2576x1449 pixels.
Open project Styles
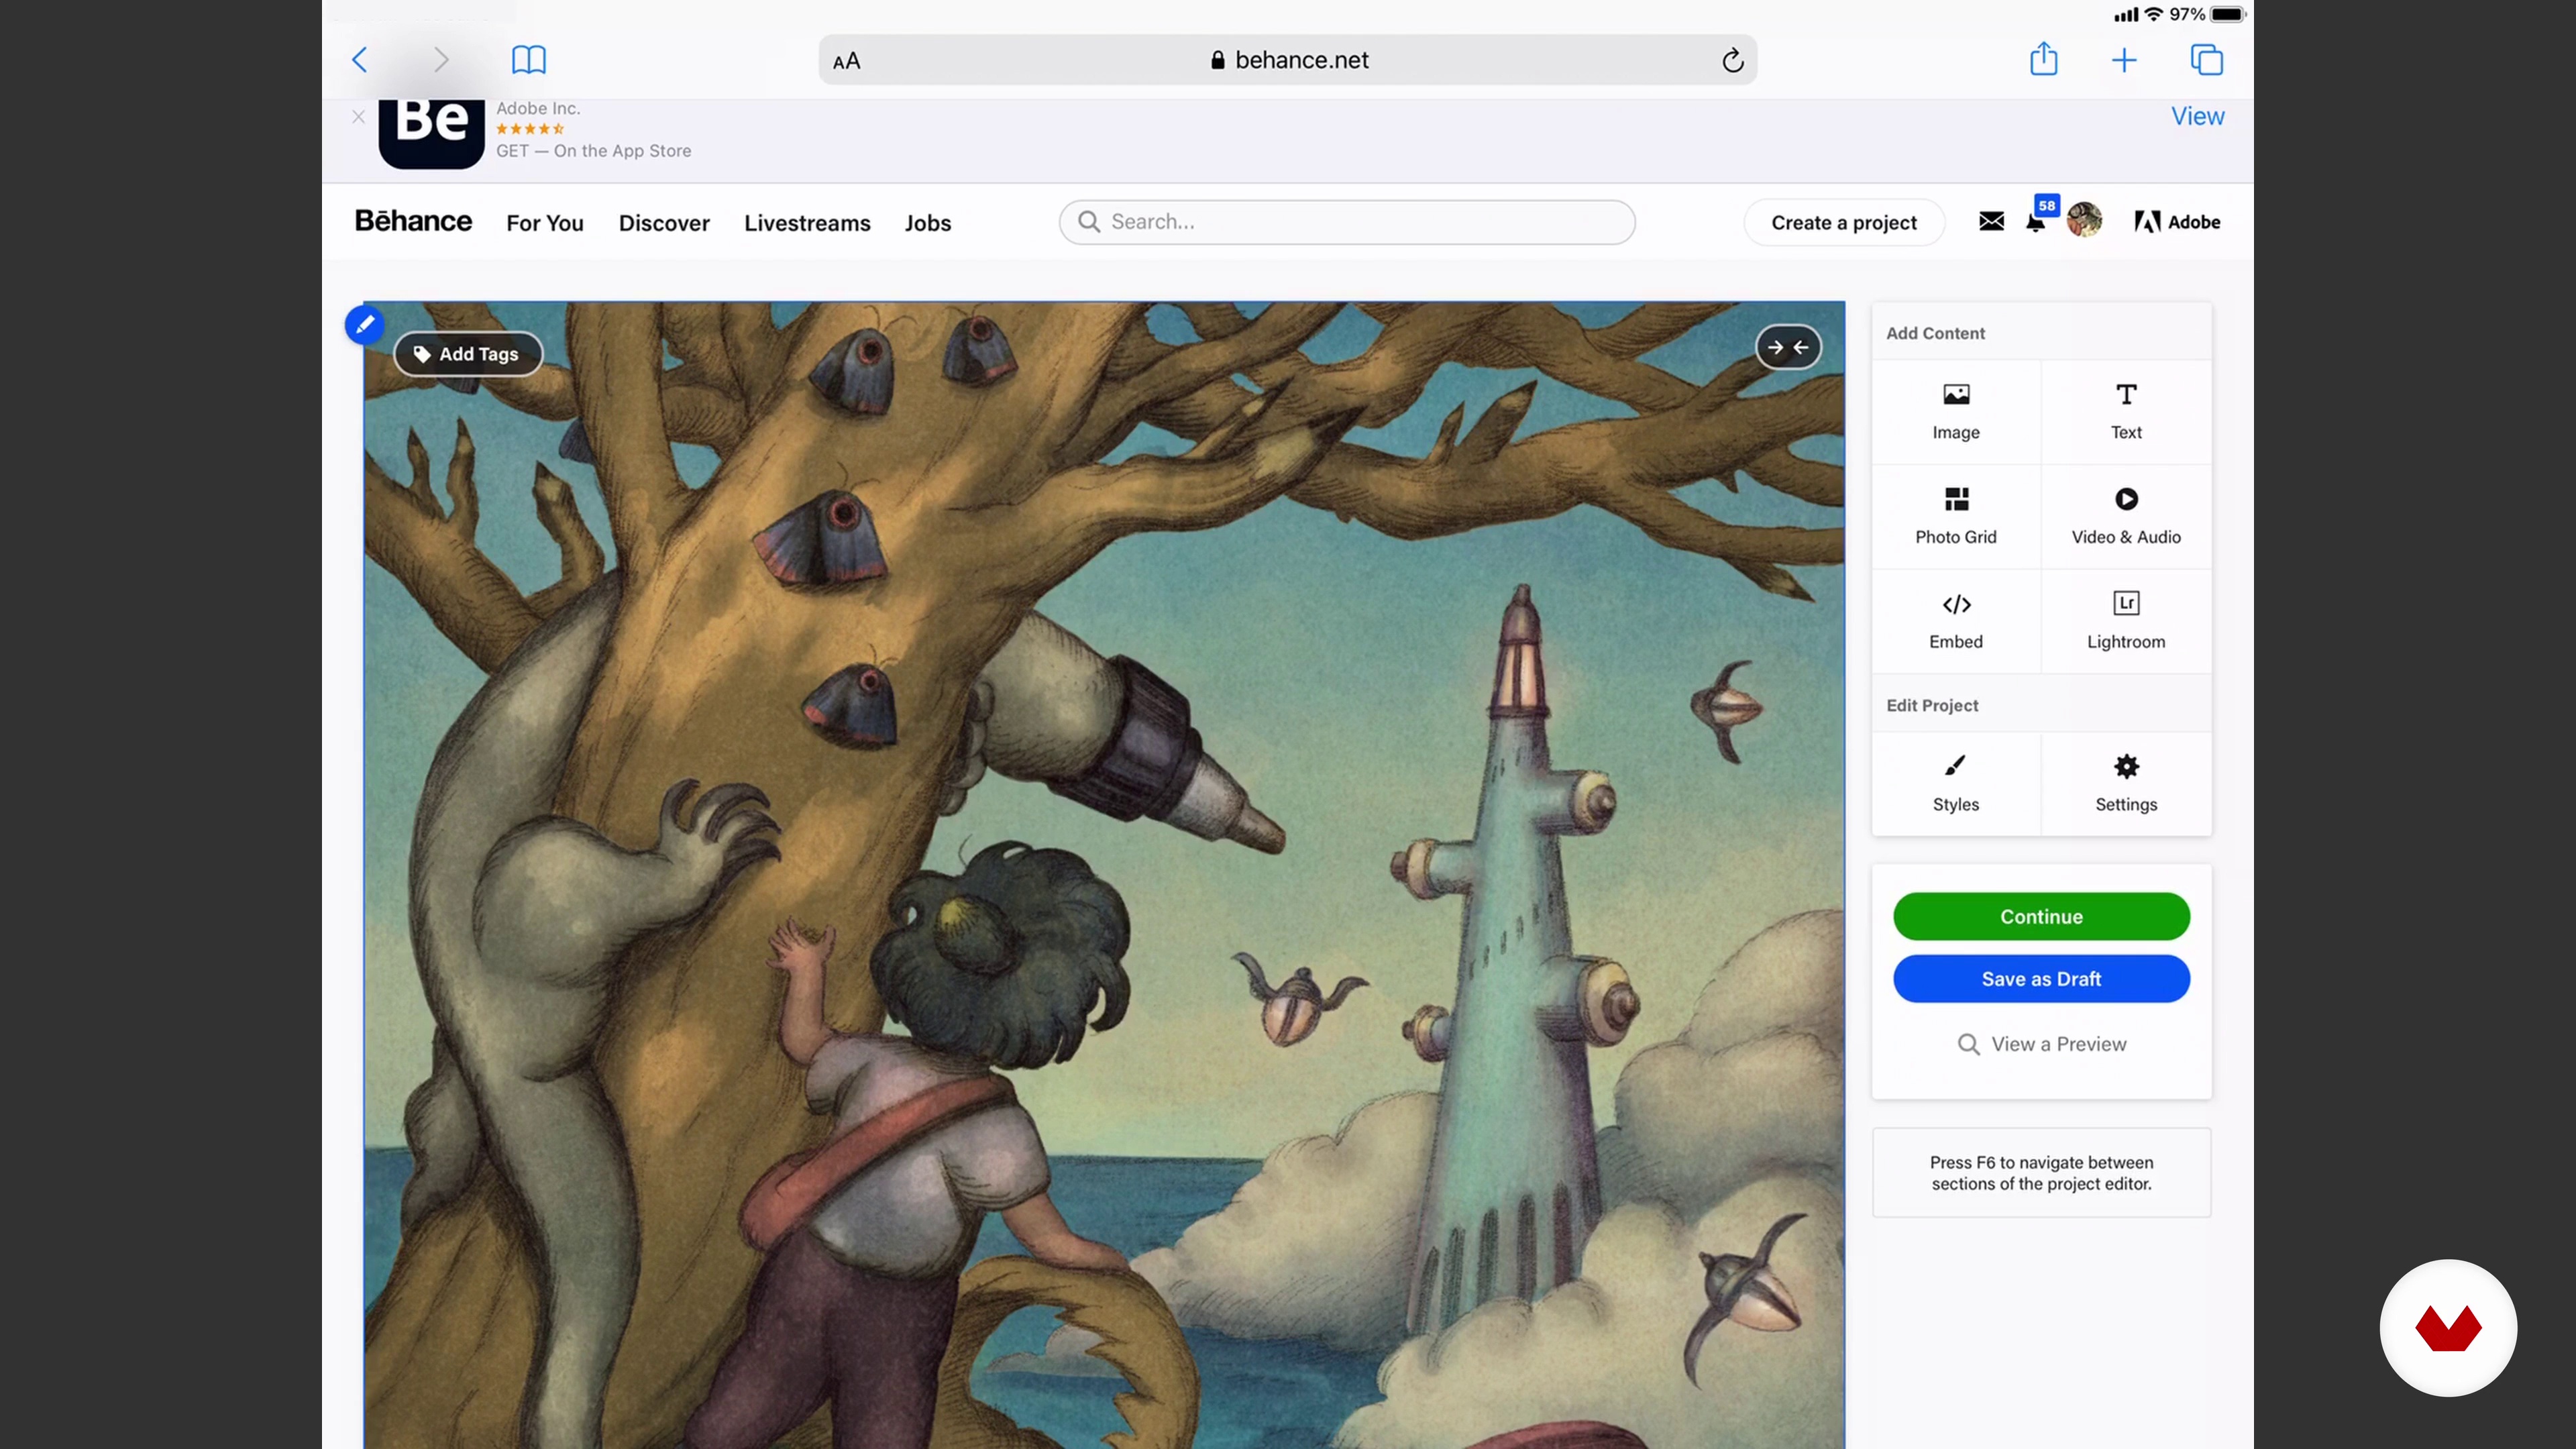coord(1955,783)
